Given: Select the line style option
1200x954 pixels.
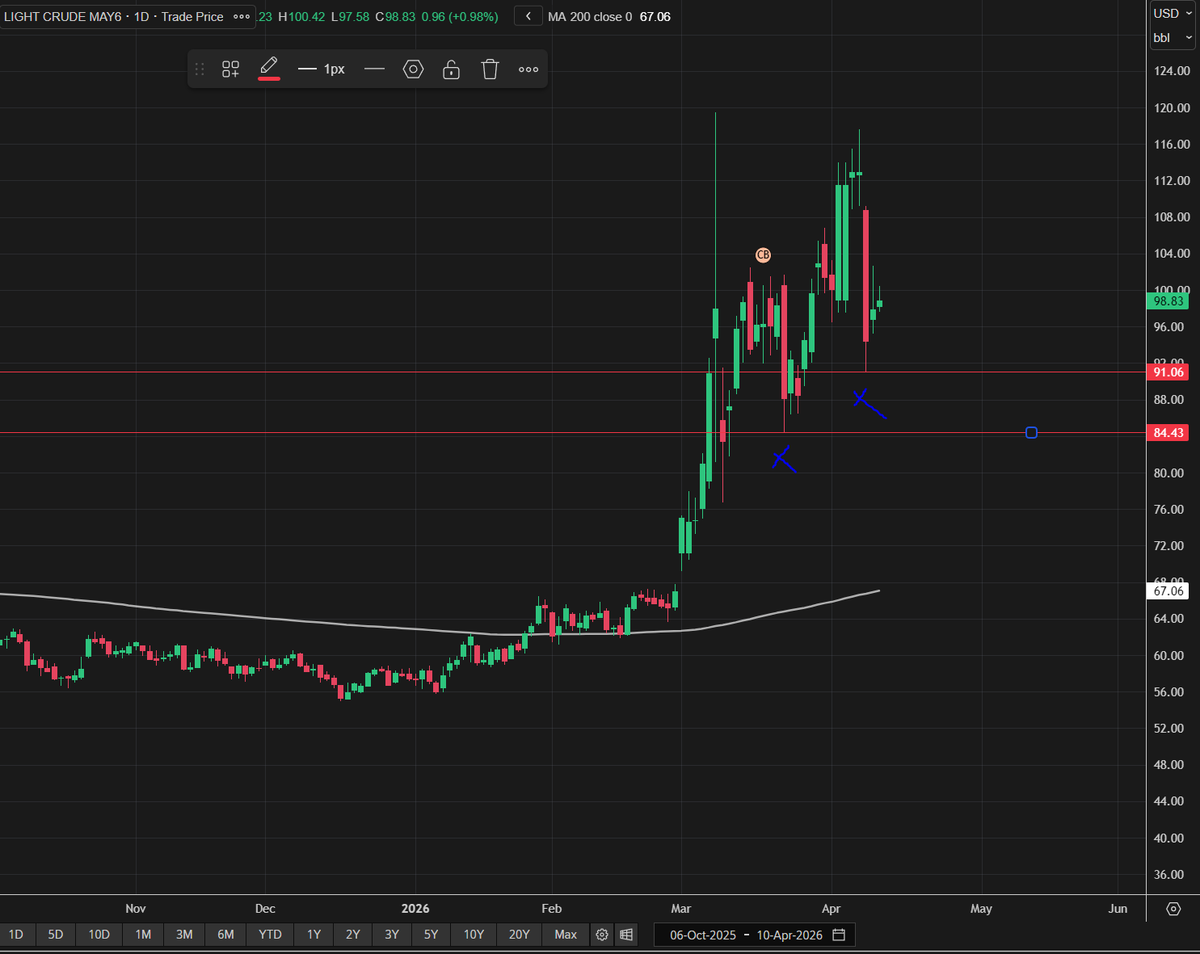Looking at the screenshot, I should (375, 69).
